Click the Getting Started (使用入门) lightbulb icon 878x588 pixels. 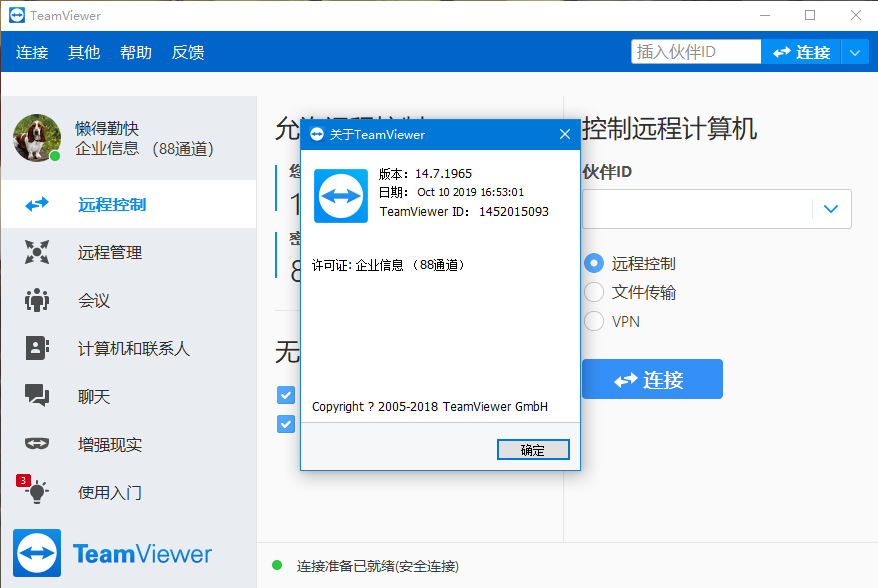(37, 492)
